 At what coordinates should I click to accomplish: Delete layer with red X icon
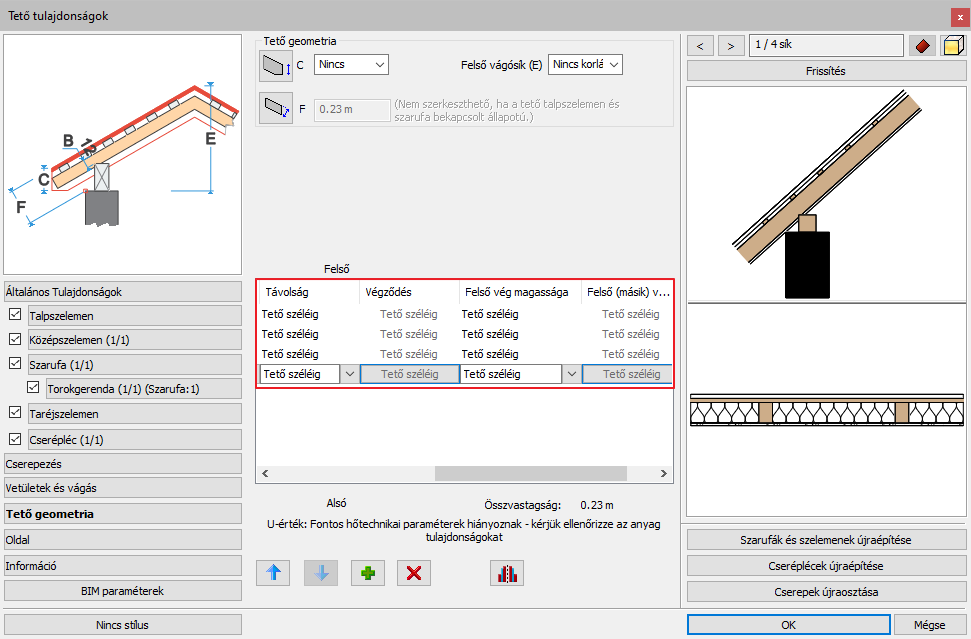pos(414,573)
